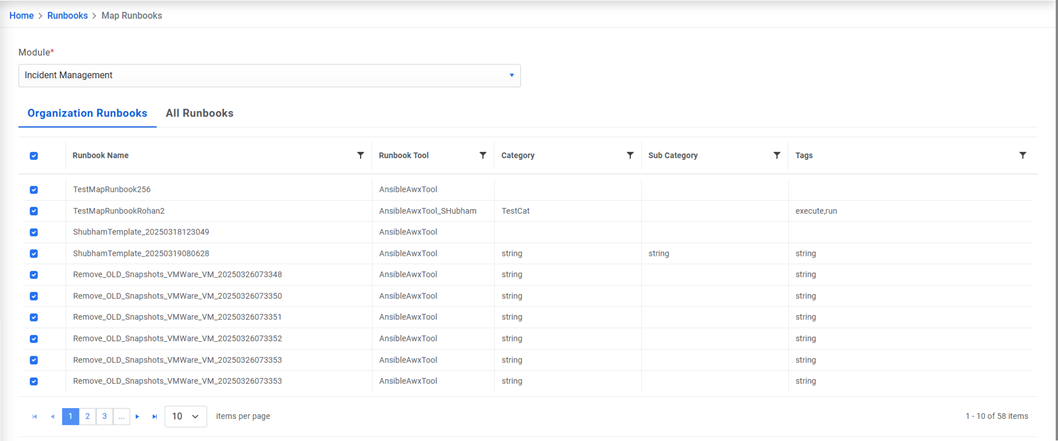Image resolution: width=1058 pixels, height=441 pixels.
Task: Open the Sub Category column filter
Action: pyautogui.click(x=777, y=156)
